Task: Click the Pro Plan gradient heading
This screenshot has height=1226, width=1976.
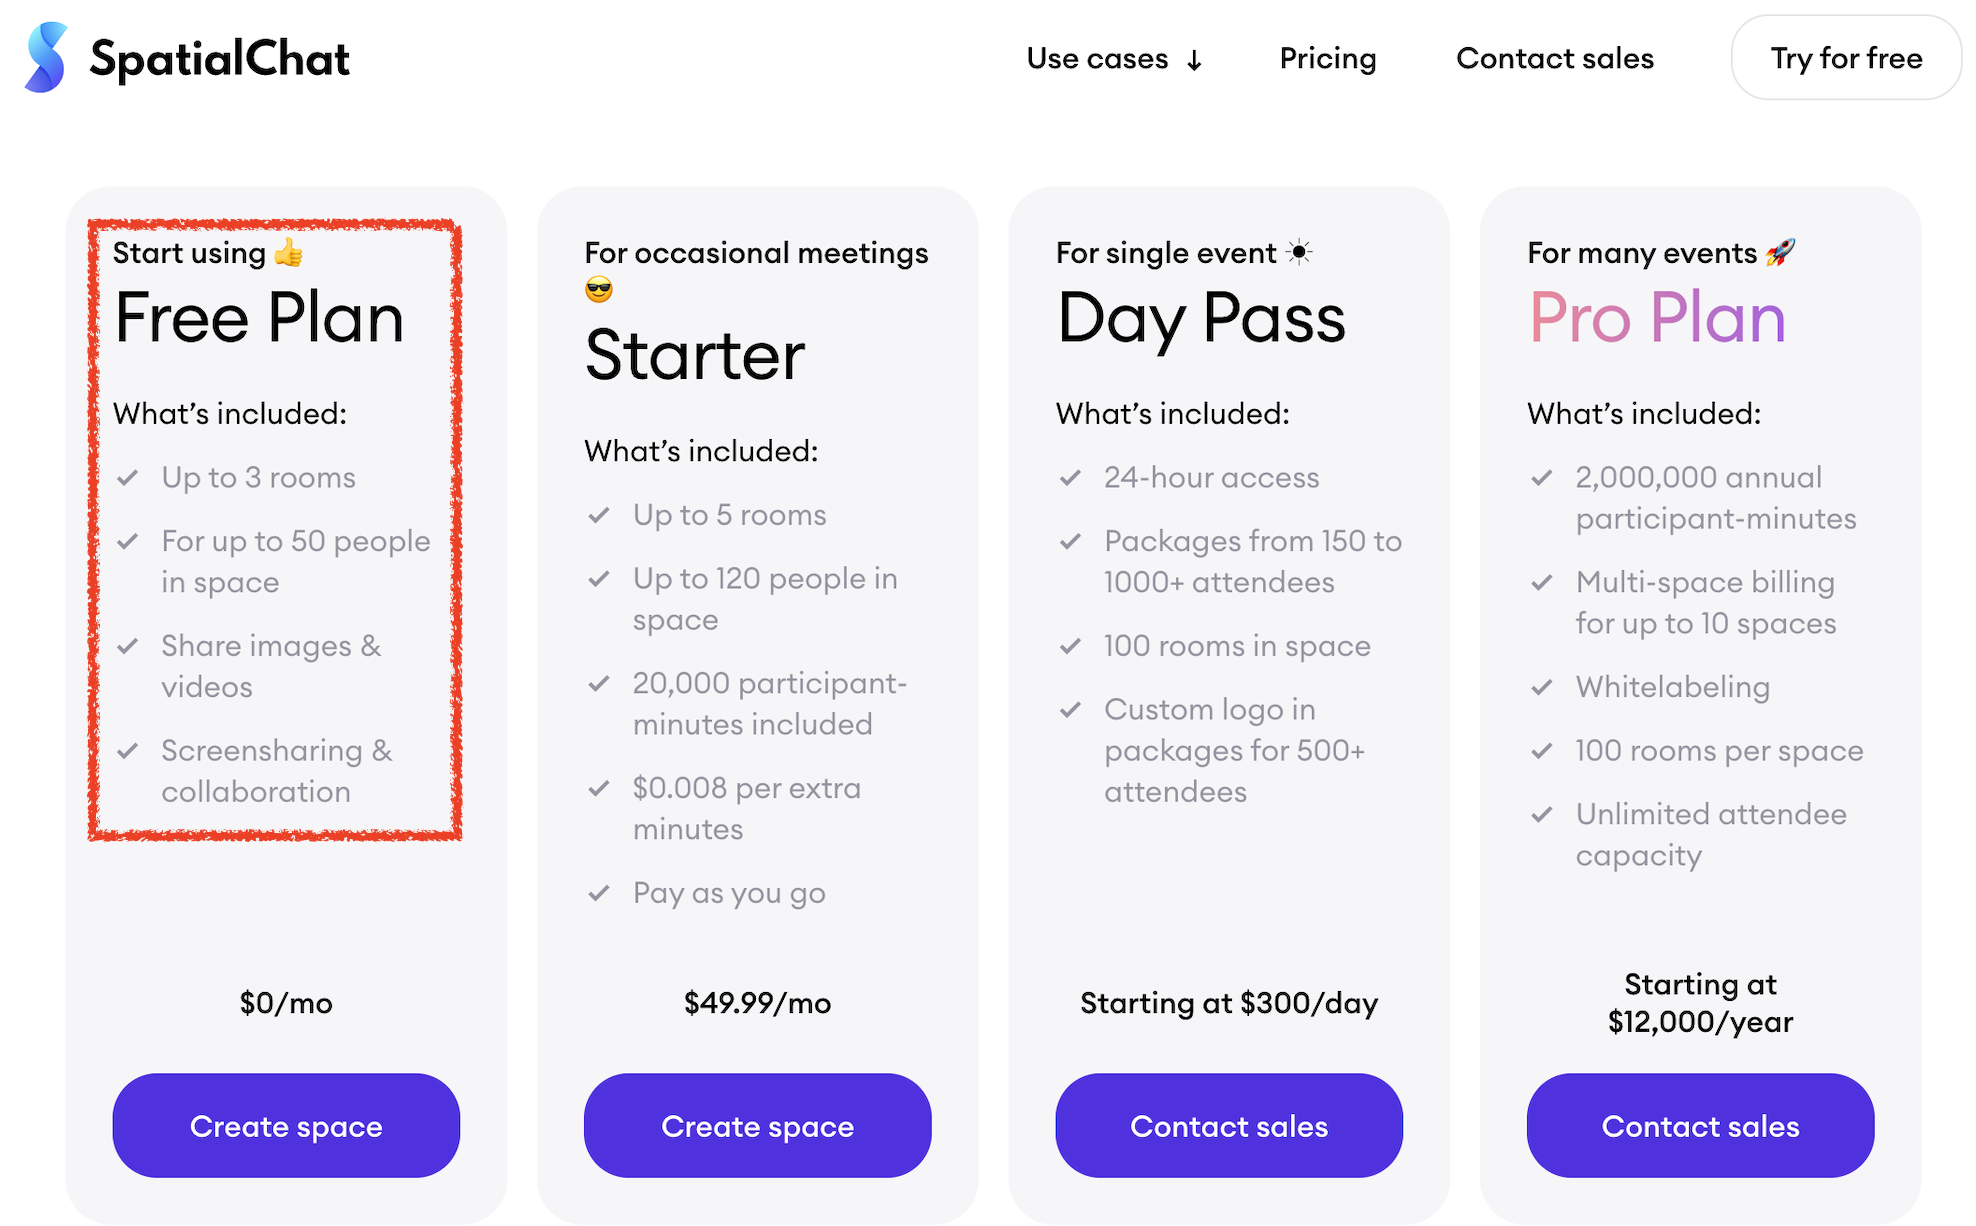Action: coord(1657,318)
